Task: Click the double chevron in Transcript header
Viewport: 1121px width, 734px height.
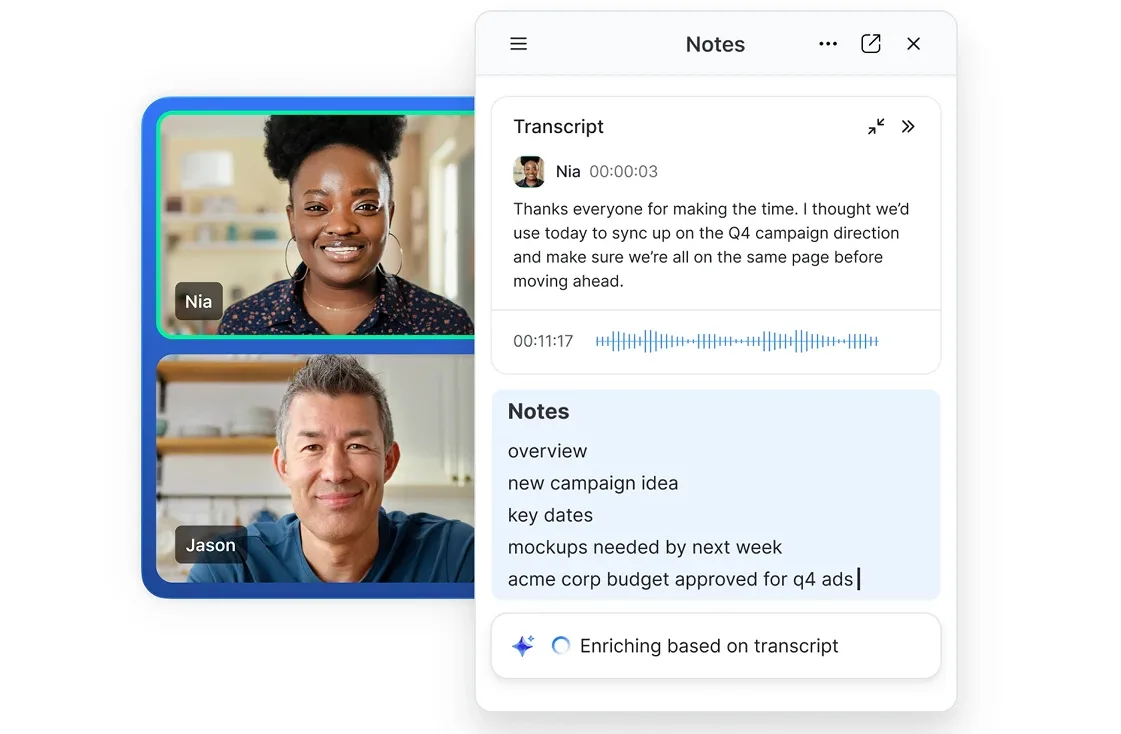Action: (908, 127)
